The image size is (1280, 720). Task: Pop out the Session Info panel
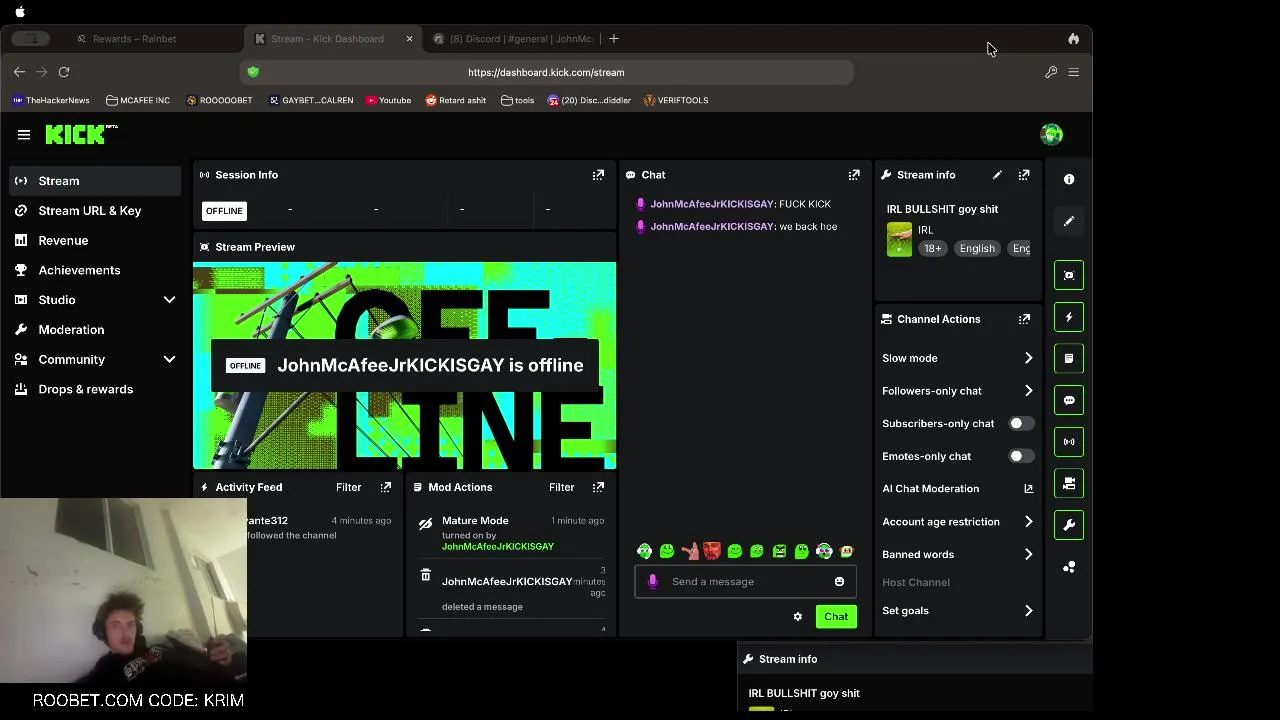point(598,175)
